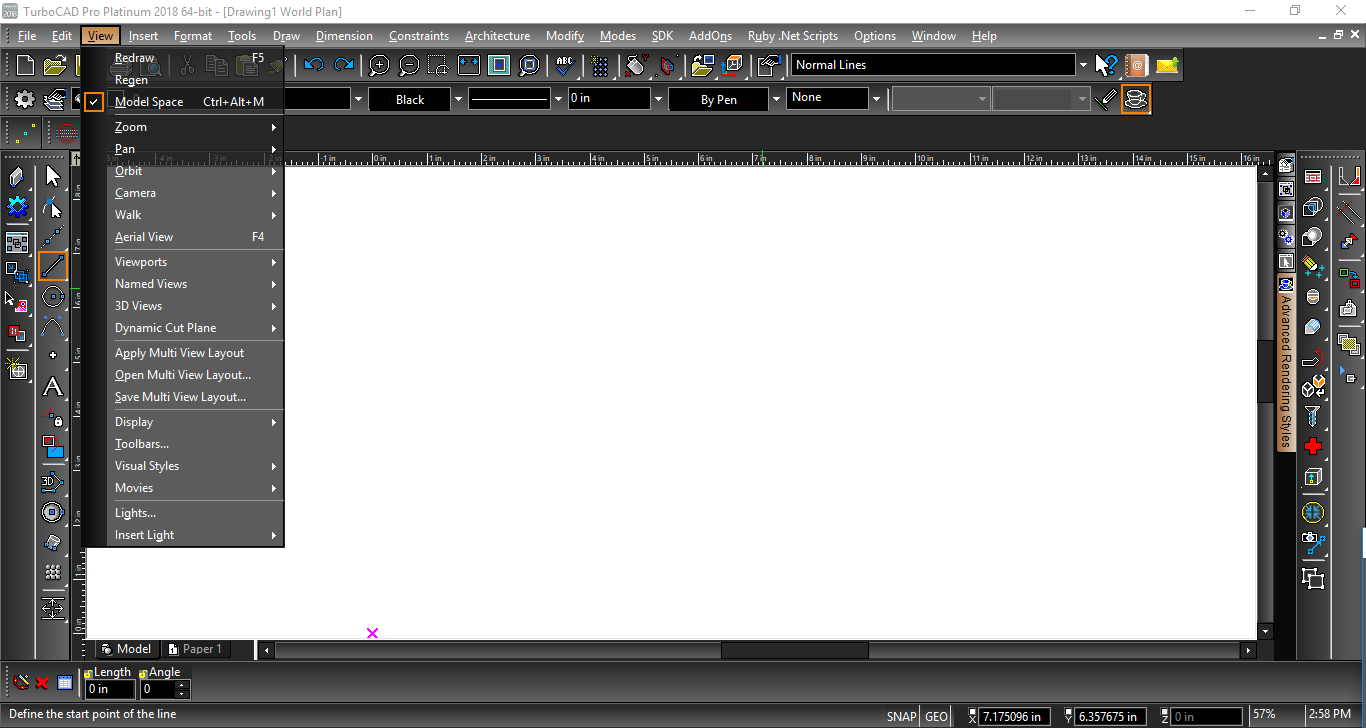
Task: Toggle GEO mode in status bar
Action: pos(936,716)
